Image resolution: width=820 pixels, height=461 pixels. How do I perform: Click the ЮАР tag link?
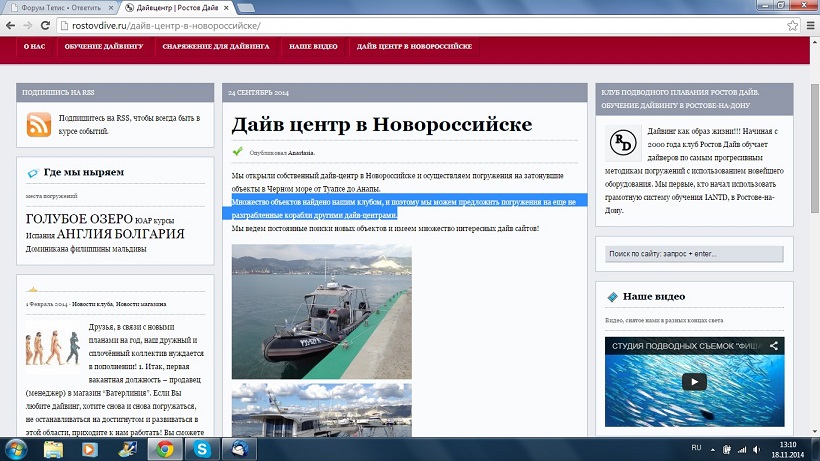pos(143,220)
